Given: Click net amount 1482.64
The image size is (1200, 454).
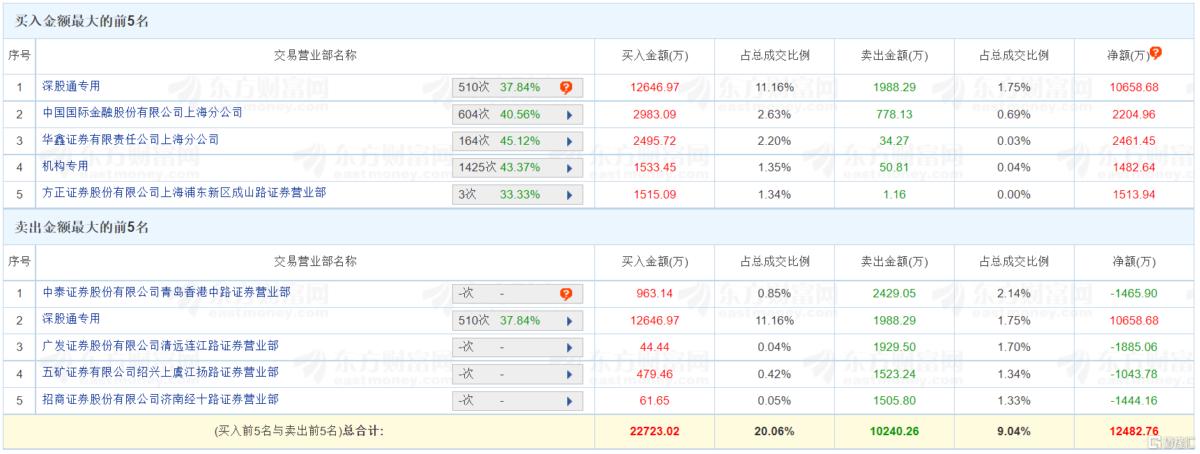Looking at the screenshot, I should pos(1133,168).
